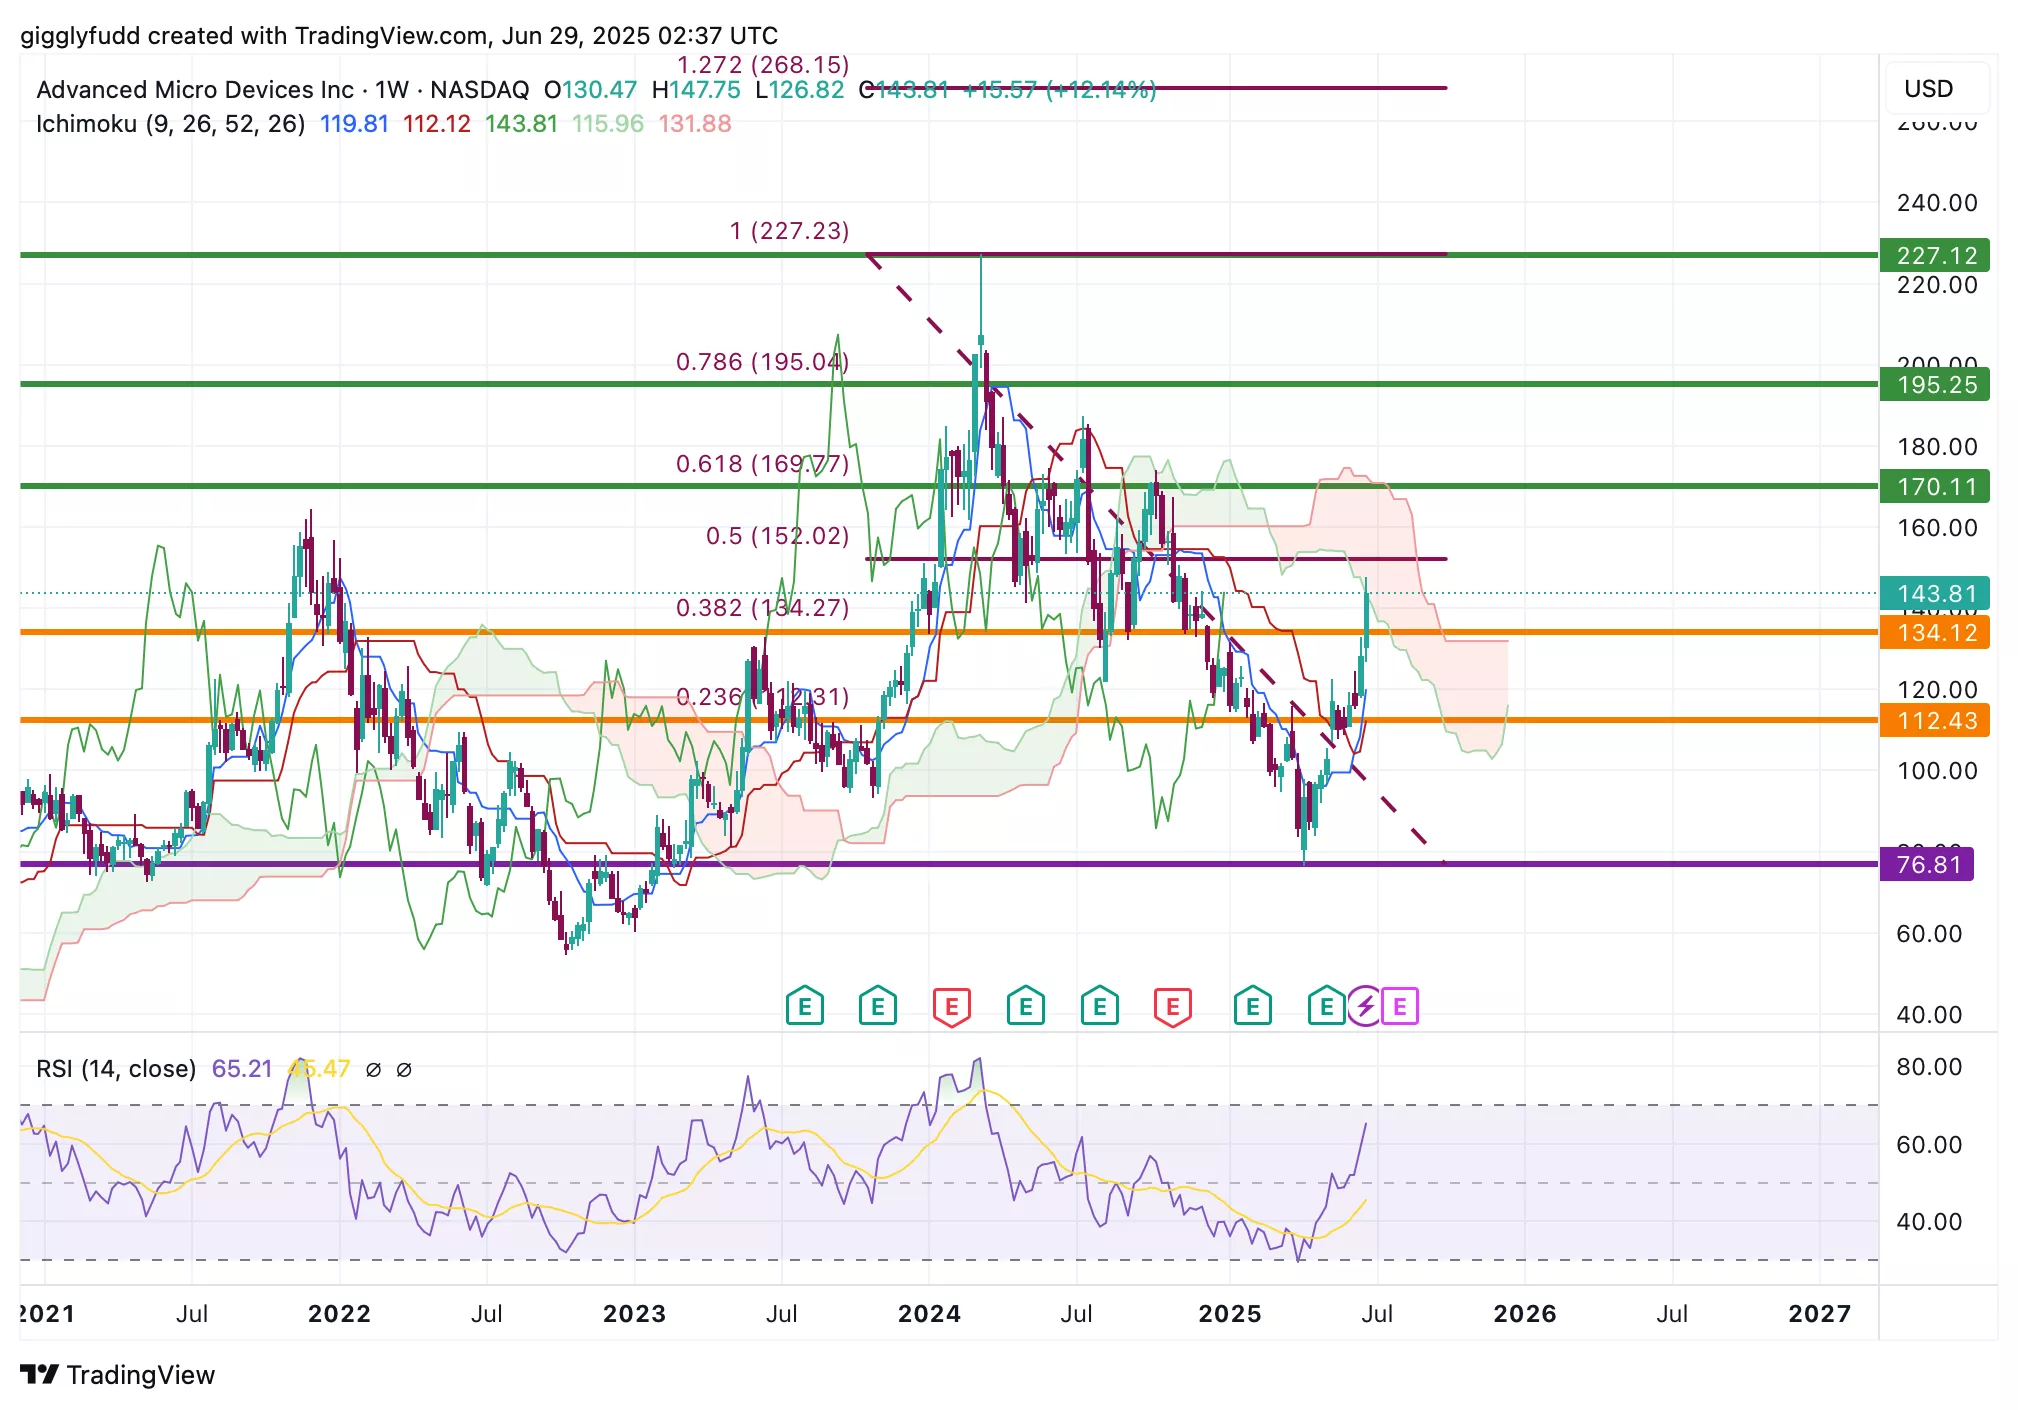This screenshot has width=2018, height=1410.
Task: Click the TradingView logo at the bottom left
Action: (x=118, y=1375)
